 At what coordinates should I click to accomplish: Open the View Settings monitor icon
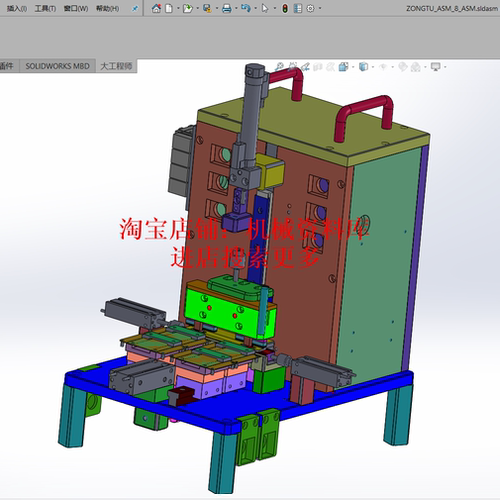point(435,67)
